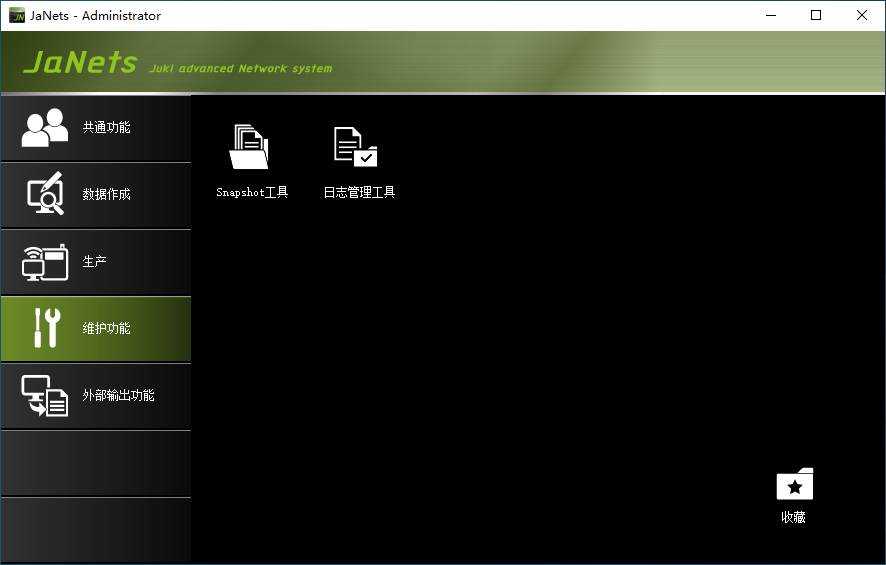Click the 日志管理工具 text label
The height and width of the screenshot is (565, 886).
pos(359,193)
